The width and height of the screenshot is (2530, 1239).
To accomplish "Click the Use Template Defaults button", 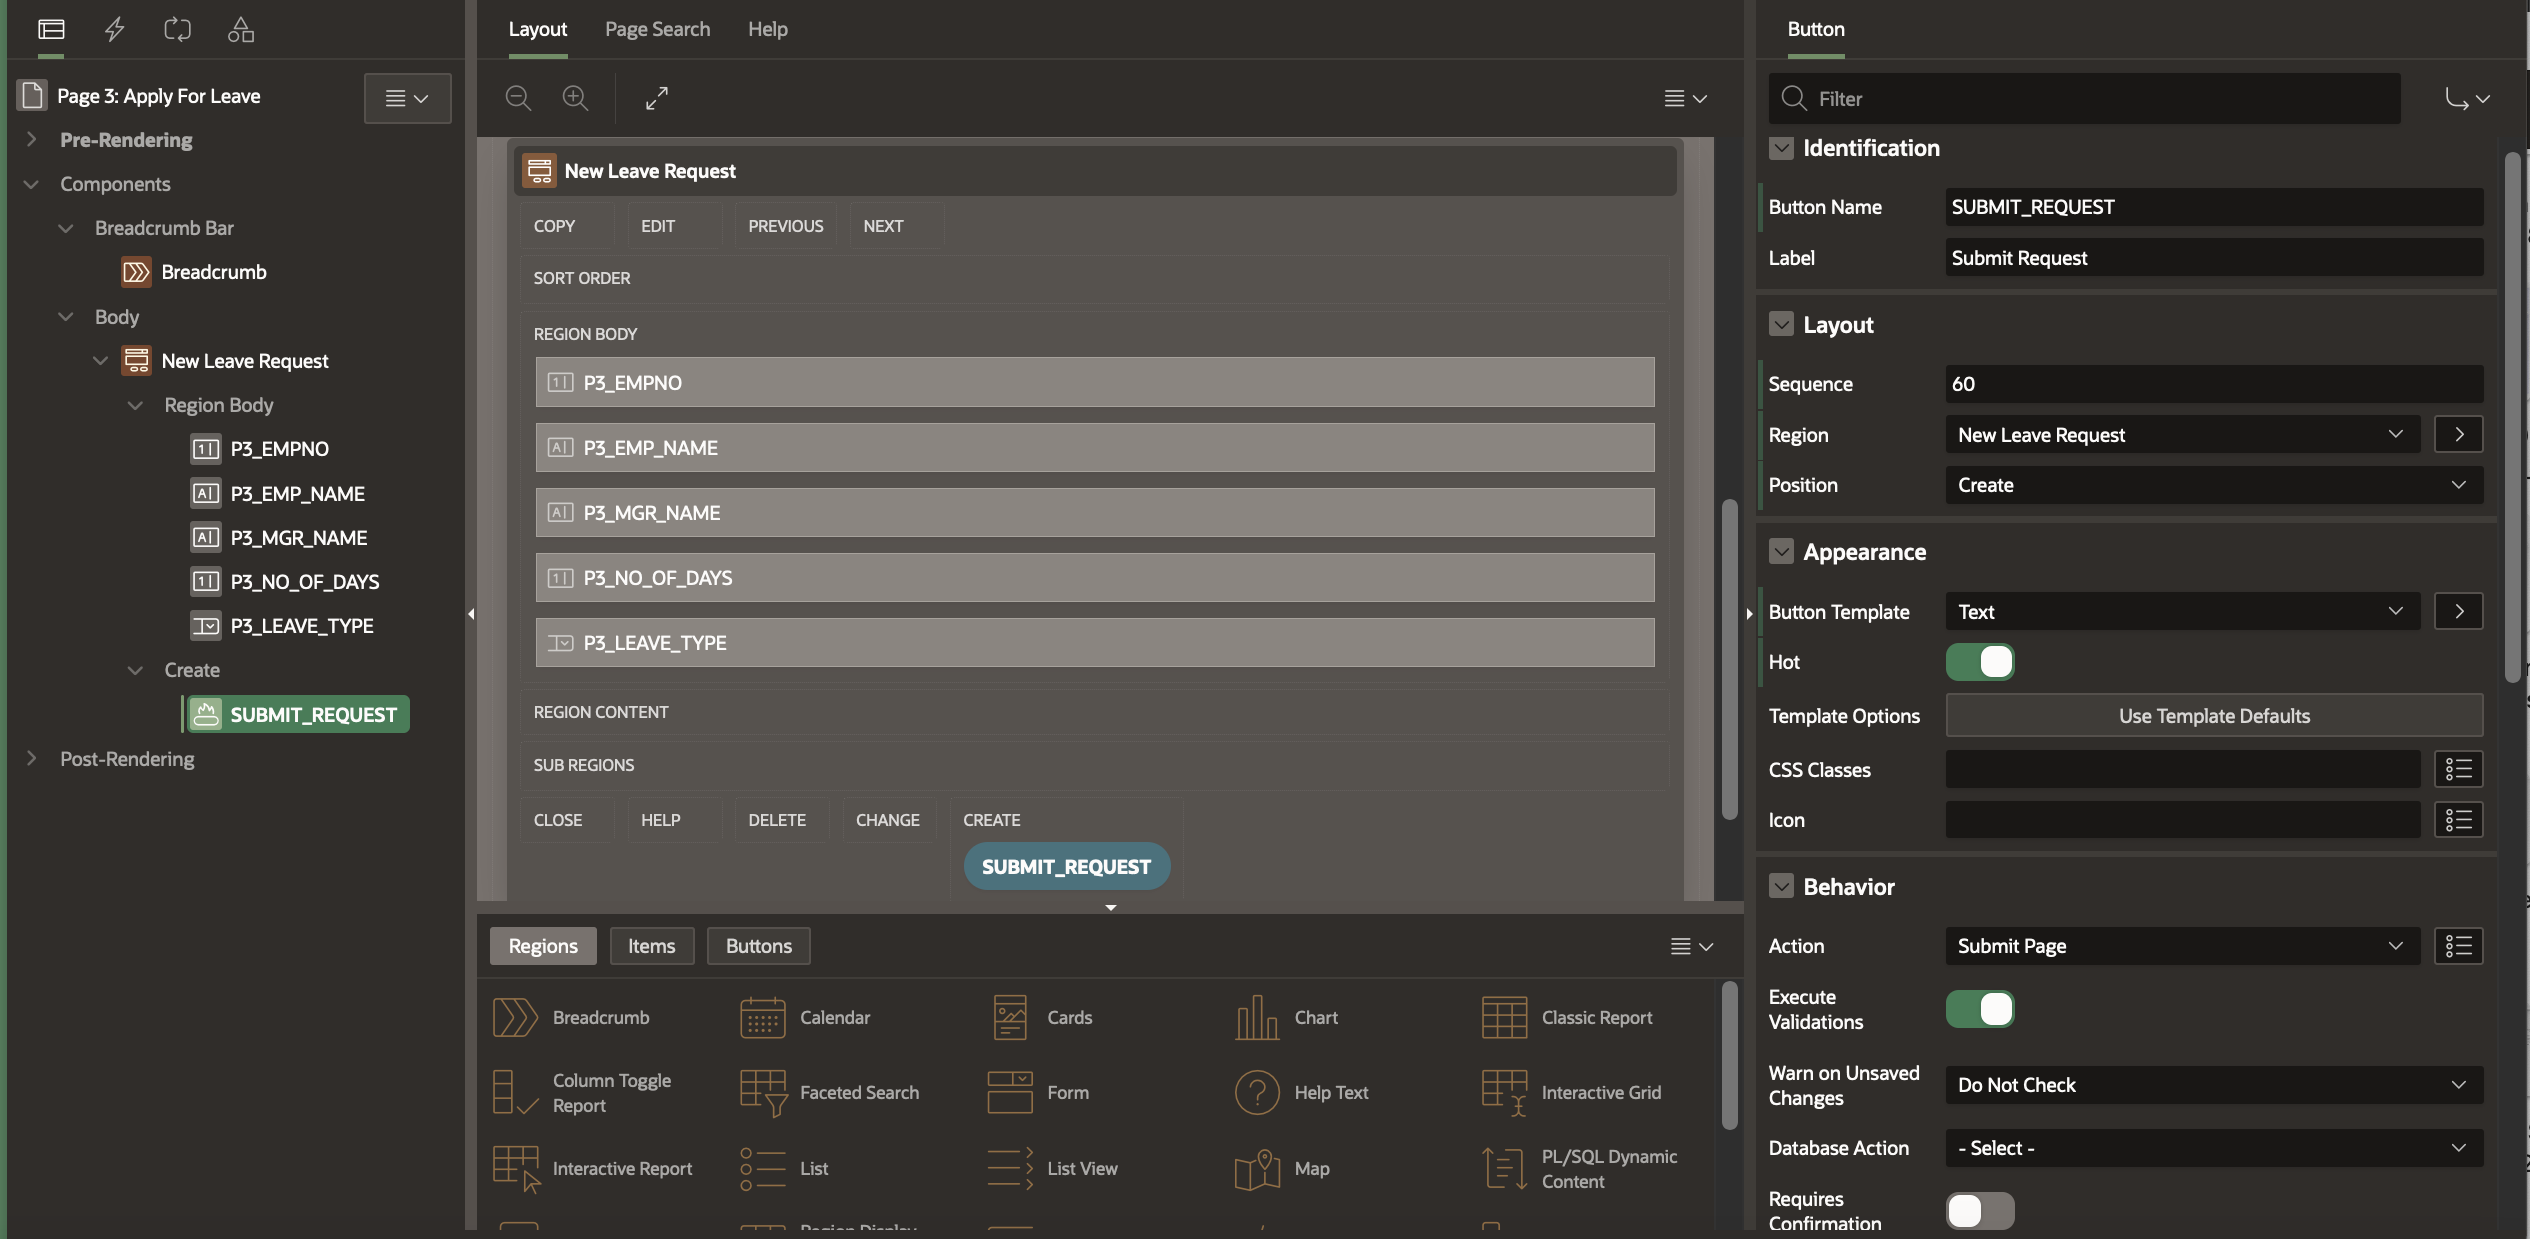I will 2213,716.
